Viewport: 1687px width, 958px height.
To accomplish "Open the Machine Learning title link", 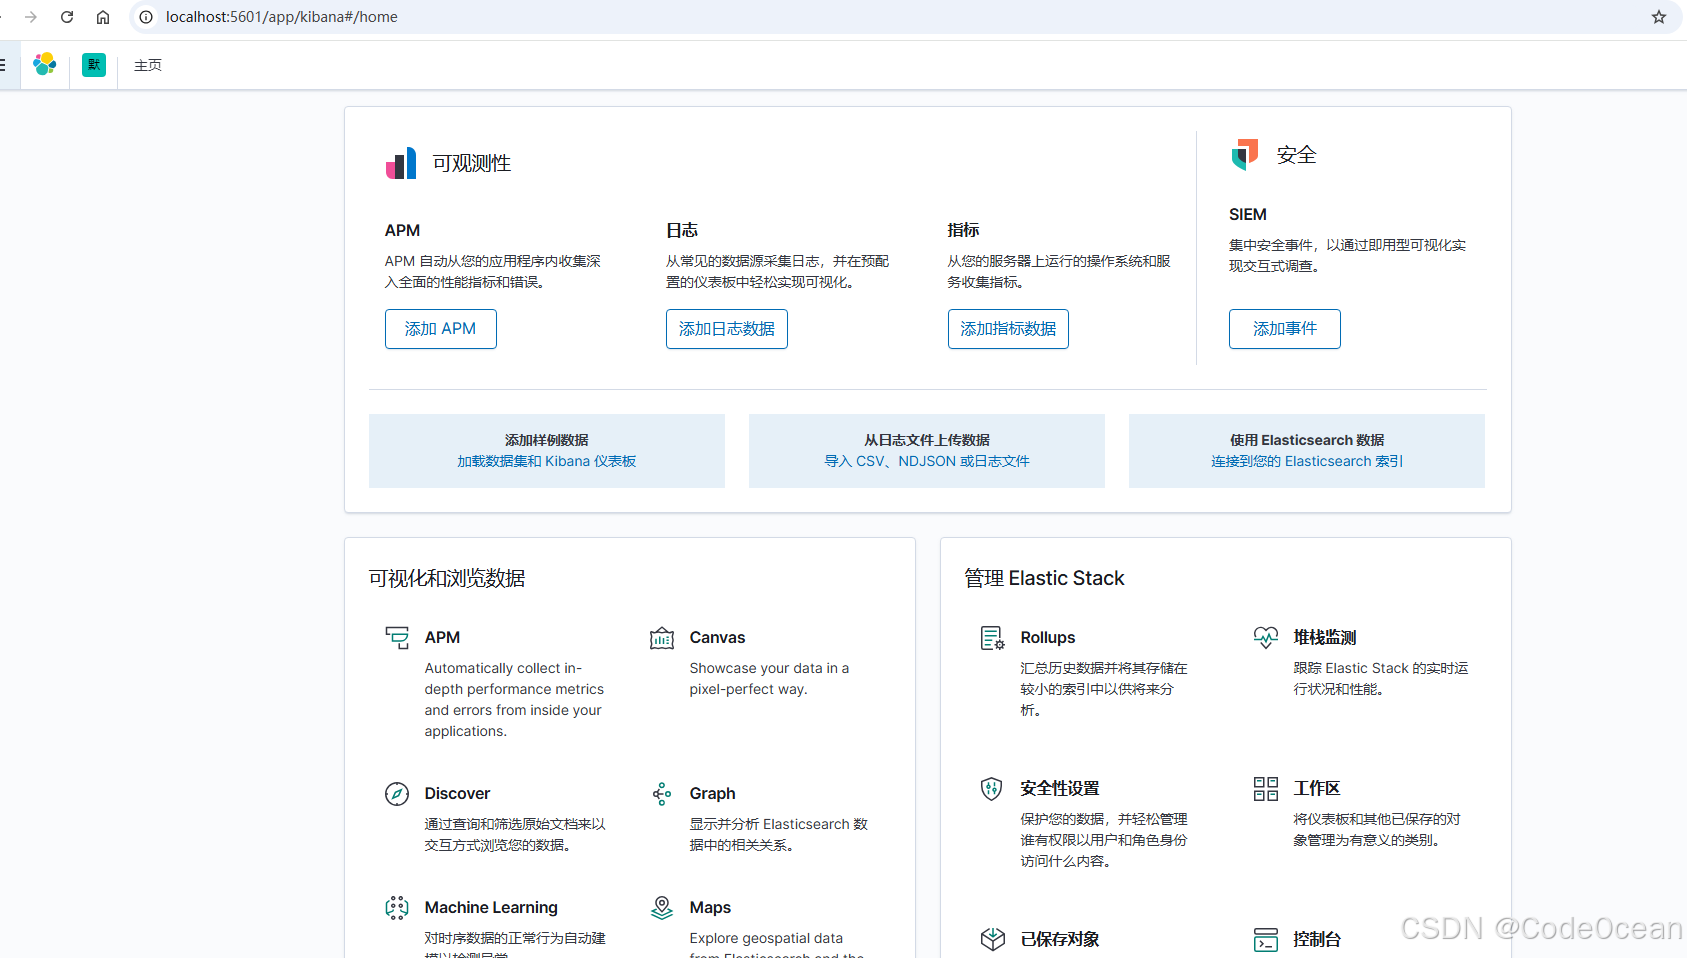I will (491, 908).
